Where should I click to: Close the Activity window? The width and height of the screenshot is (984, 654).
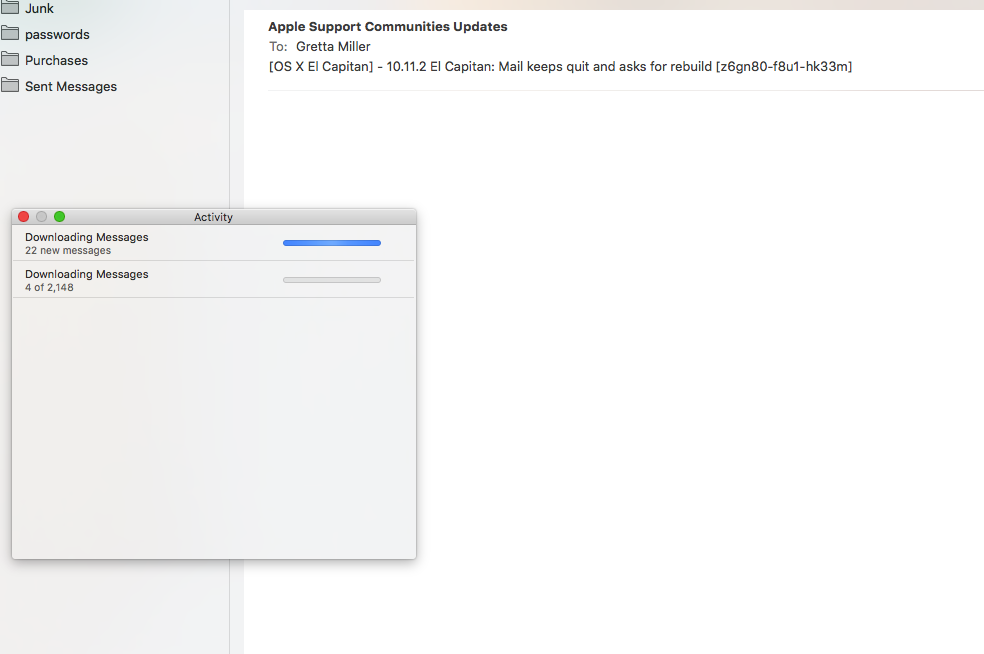pyautogui.click(x=24, y=217)
